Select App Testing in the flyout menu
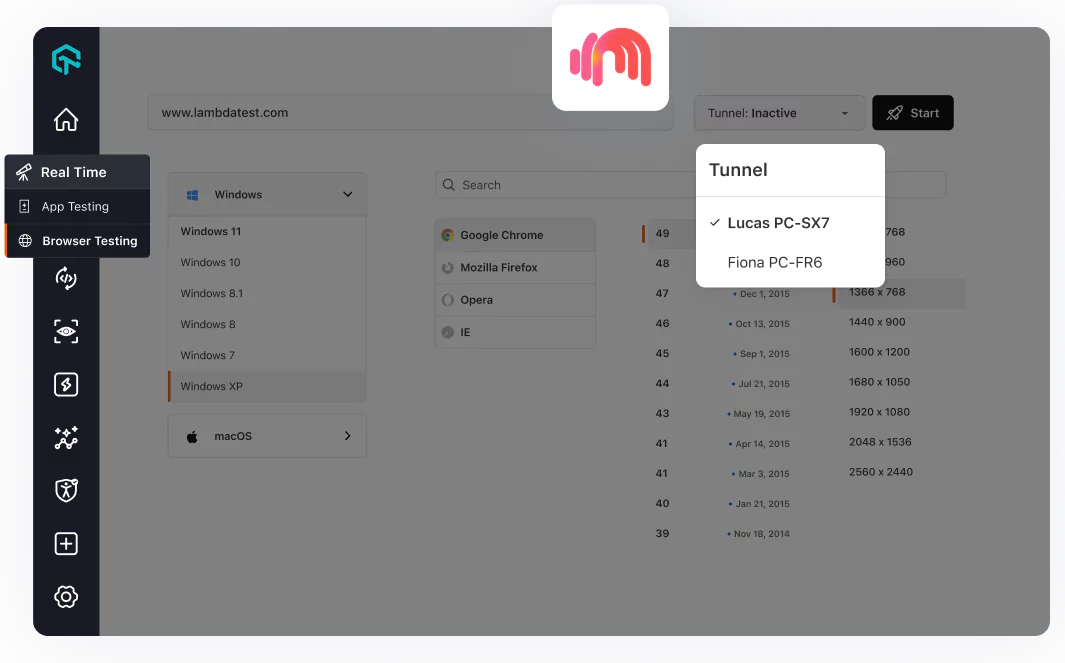This screenshot has width=1065, height=663. (x=77, y=207)
